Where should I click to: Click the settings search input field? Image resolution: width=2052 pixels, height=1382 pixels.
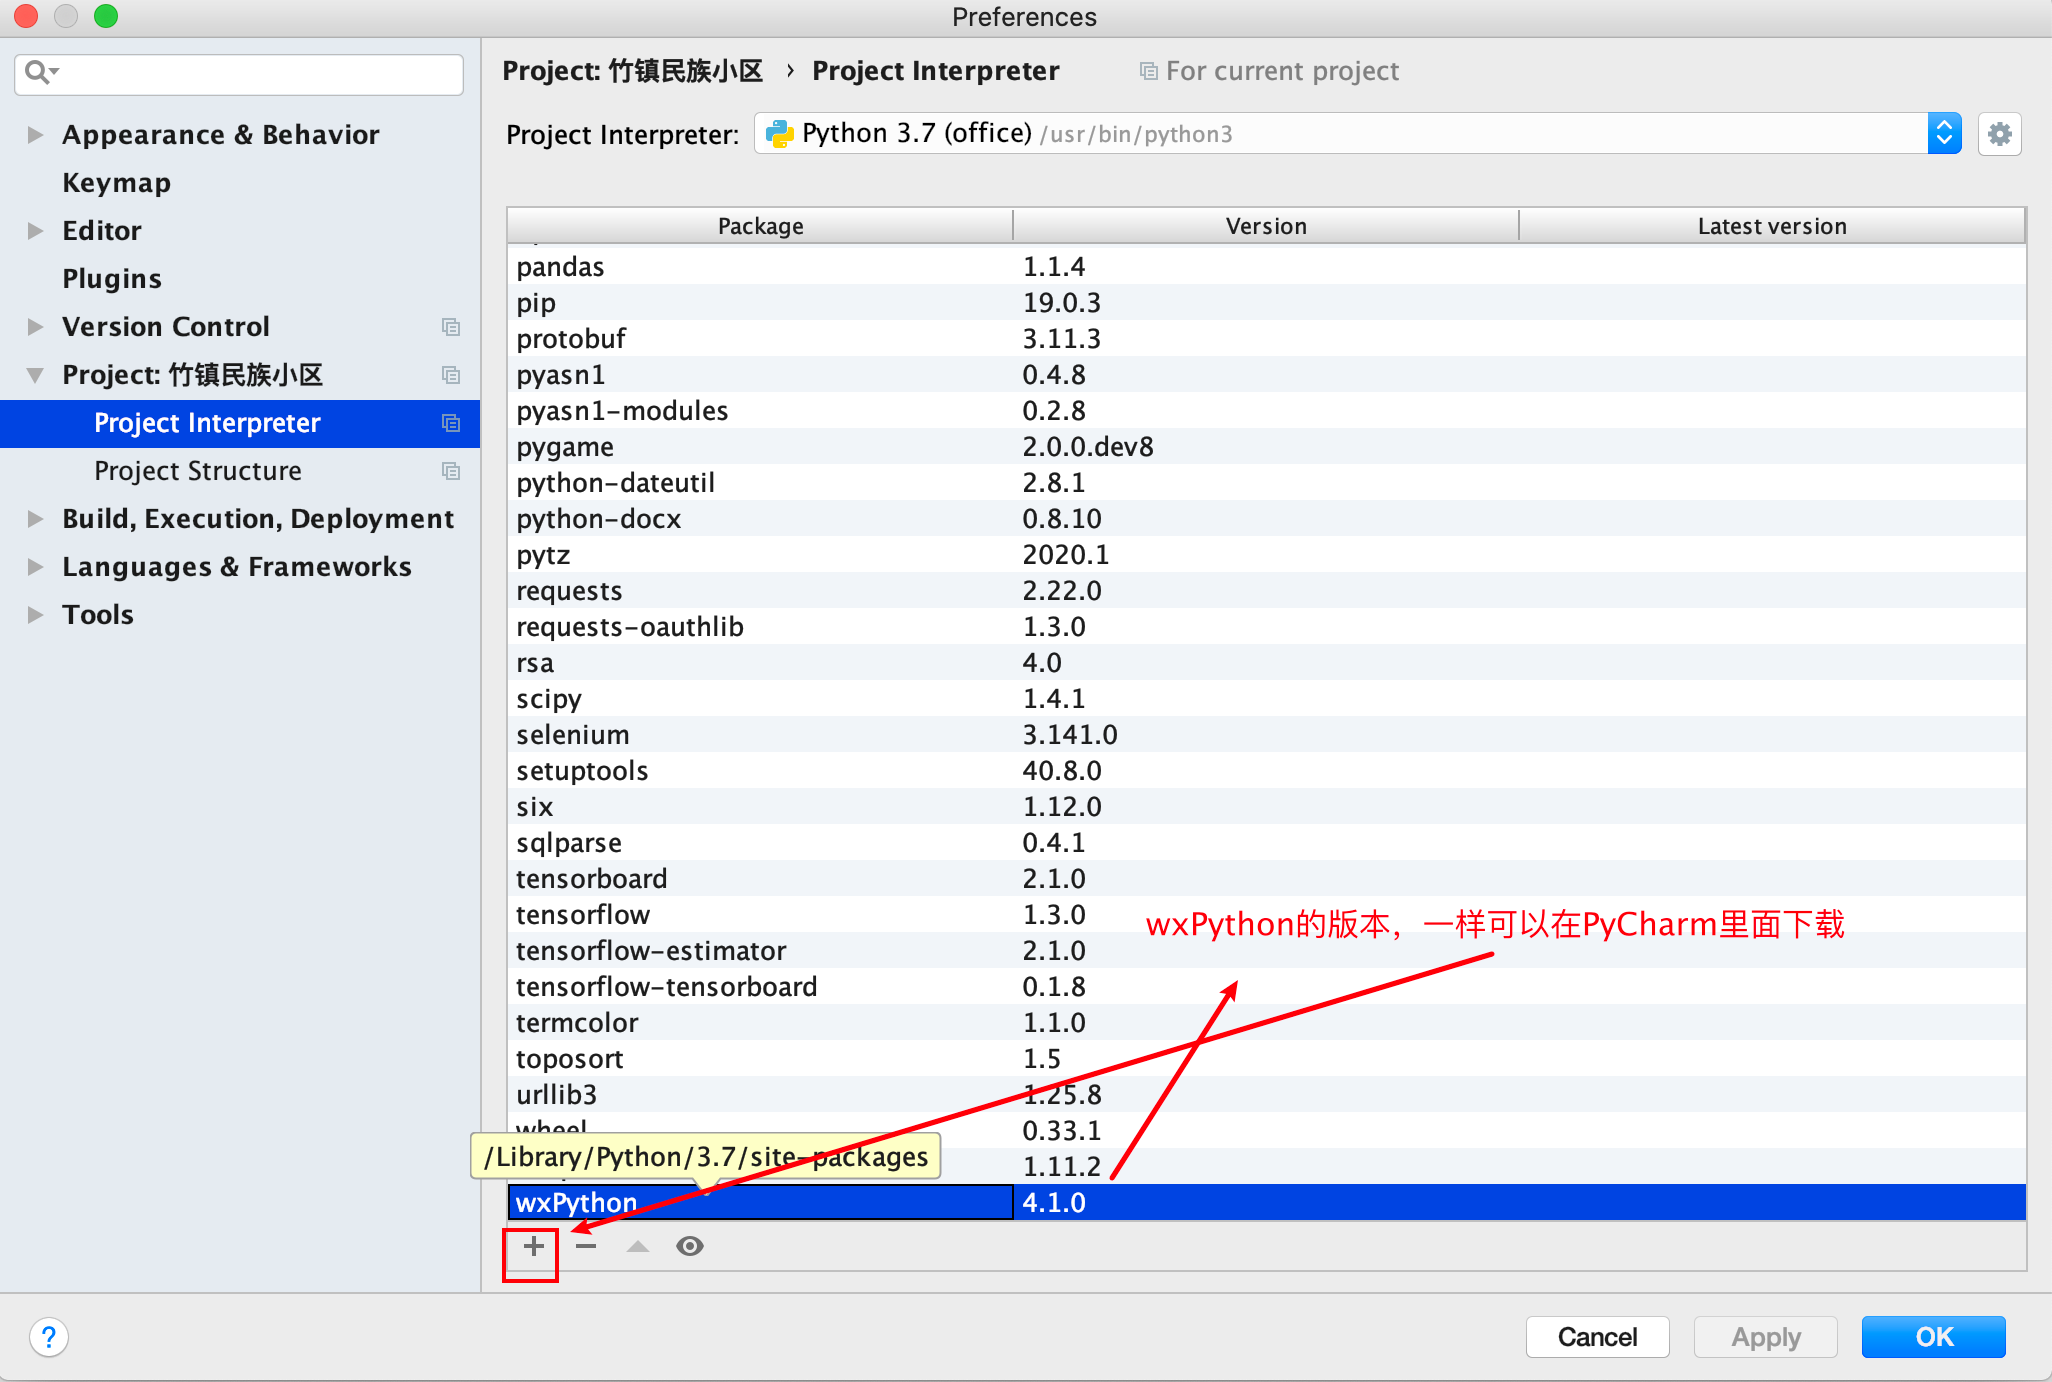[x=260, y=74]
